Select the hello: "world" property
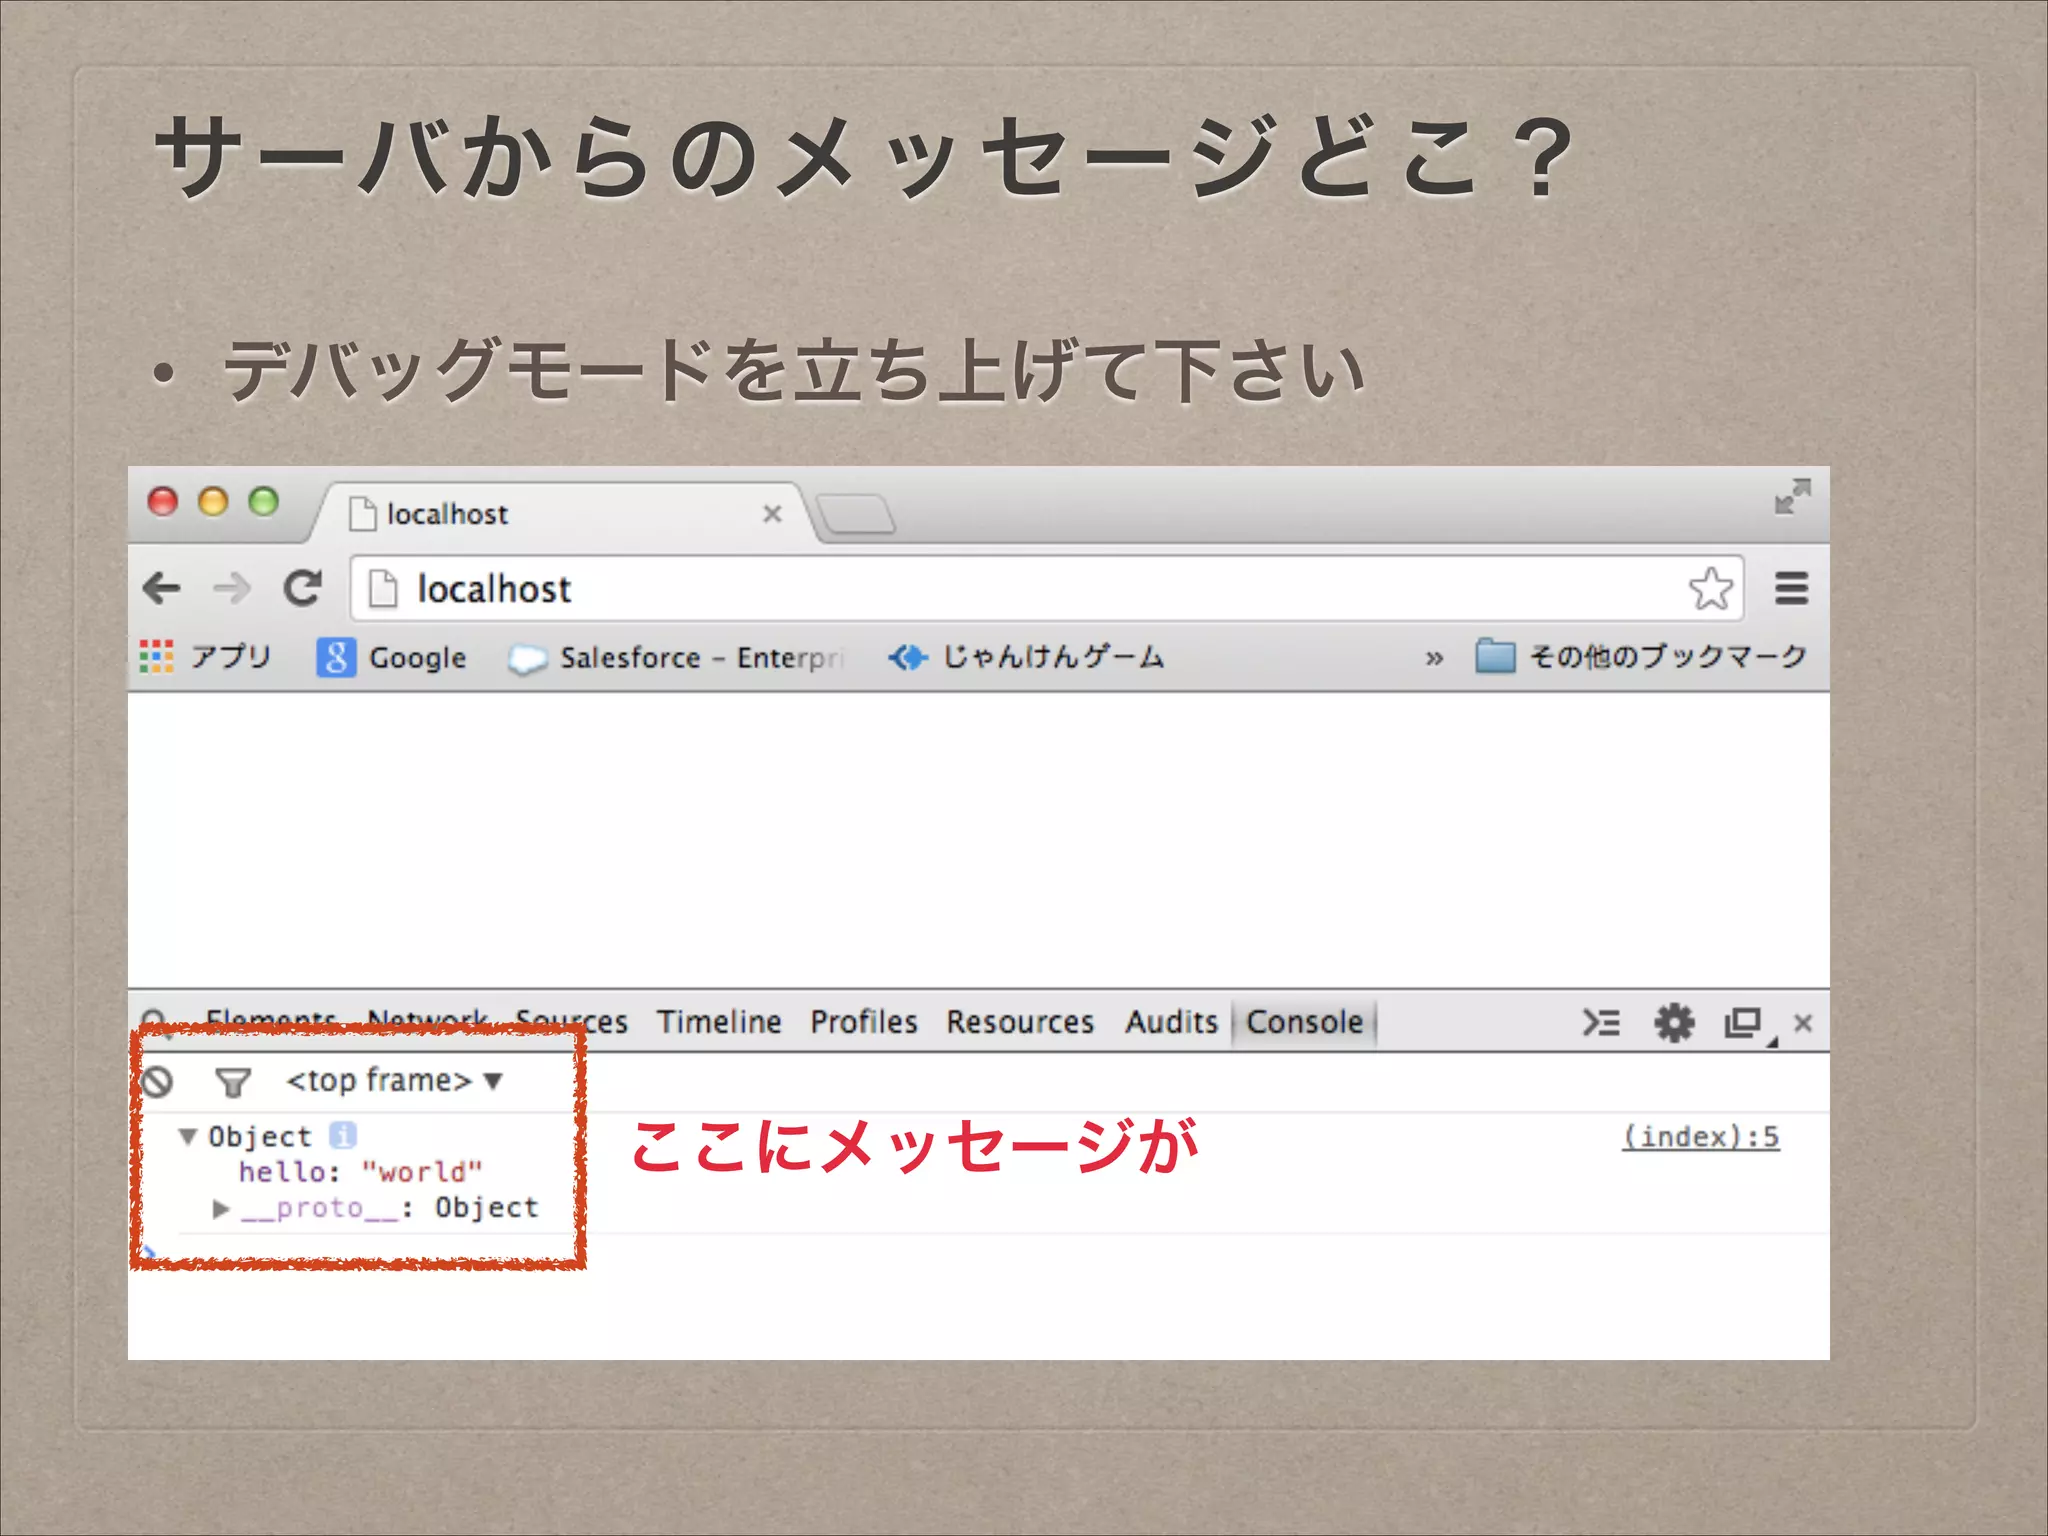The image size is (2048, 1536). pyautogui.click(x=361, y=1172)
